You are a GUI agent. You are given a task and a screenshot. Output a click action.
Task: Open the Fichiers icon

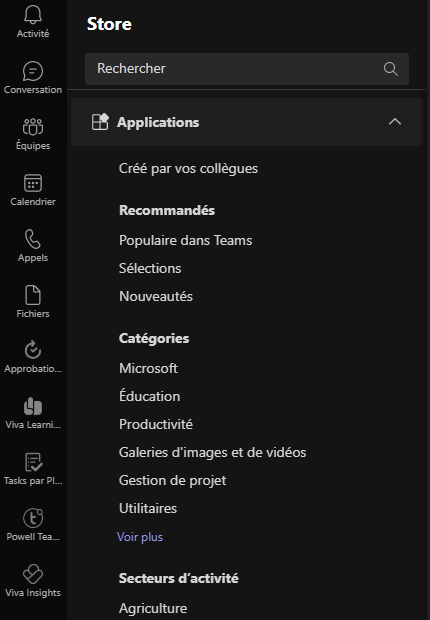point(33,295)
